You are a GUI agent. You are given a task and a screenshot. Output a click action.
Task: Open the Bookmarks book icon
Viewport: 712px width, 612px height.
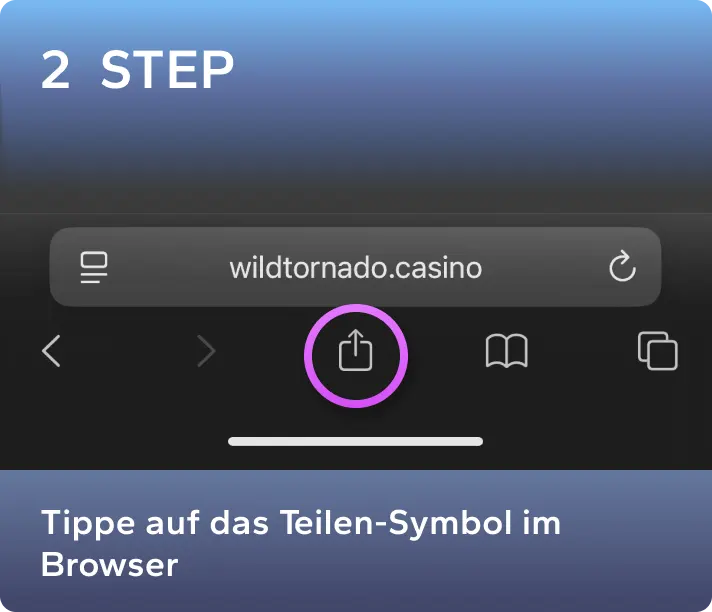[506, 350]
